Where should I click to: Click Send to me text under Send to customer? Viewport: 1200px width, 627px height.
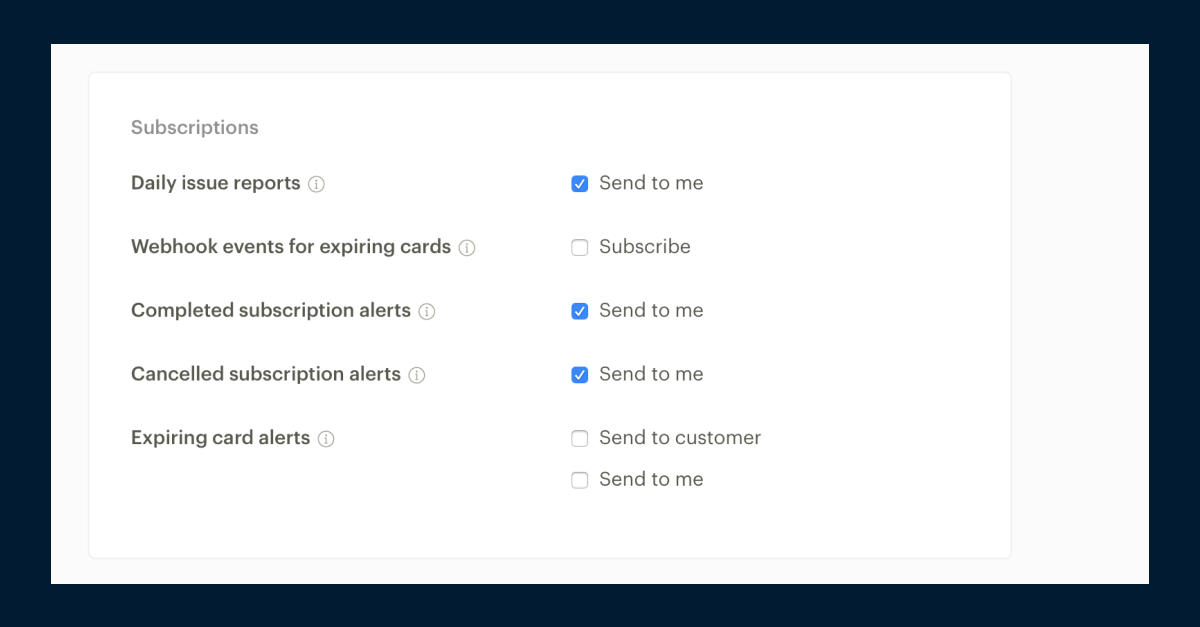[651, 480]
